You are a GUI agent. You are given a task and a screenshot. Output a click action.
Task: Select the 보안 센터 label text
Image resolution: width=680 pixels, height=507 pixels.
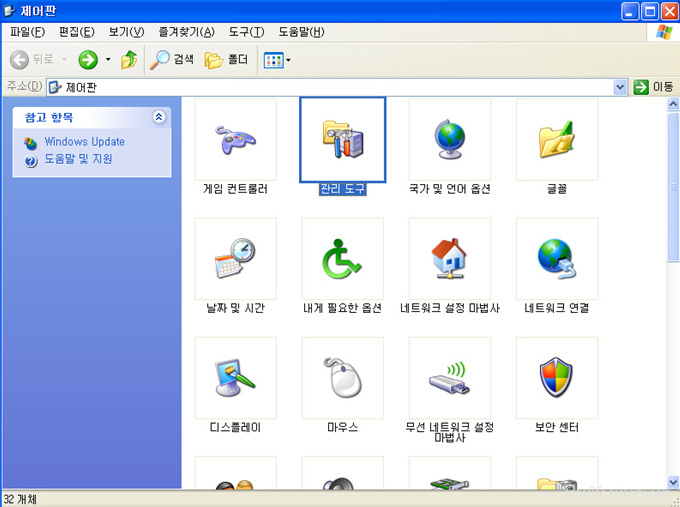[557, 428]
